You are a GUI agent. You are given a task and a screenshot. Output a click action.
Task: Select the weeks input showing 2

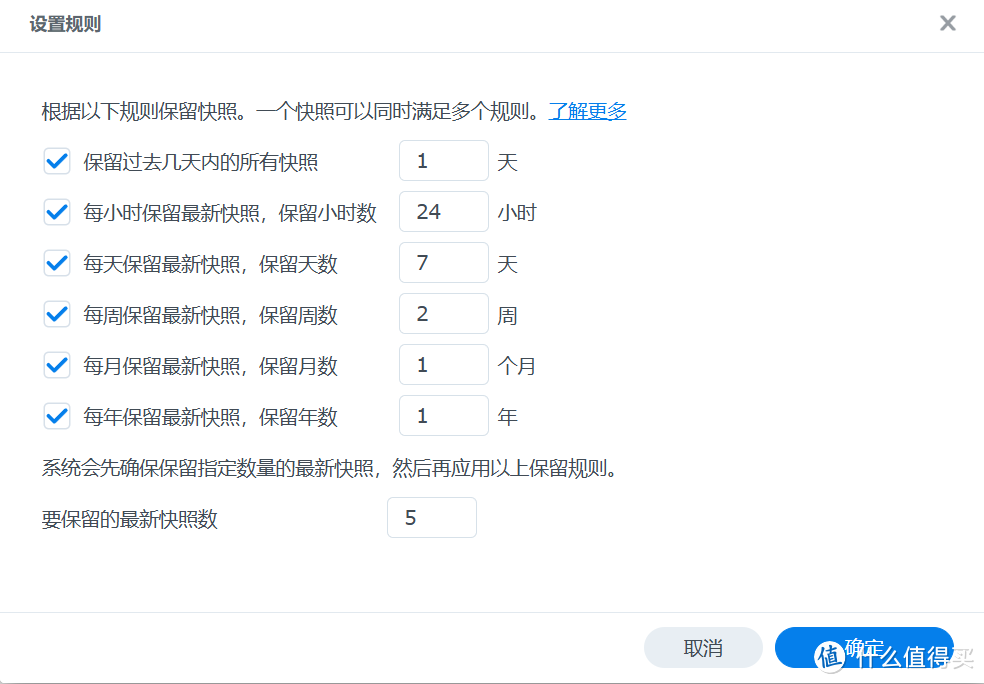tap(443, 313)
